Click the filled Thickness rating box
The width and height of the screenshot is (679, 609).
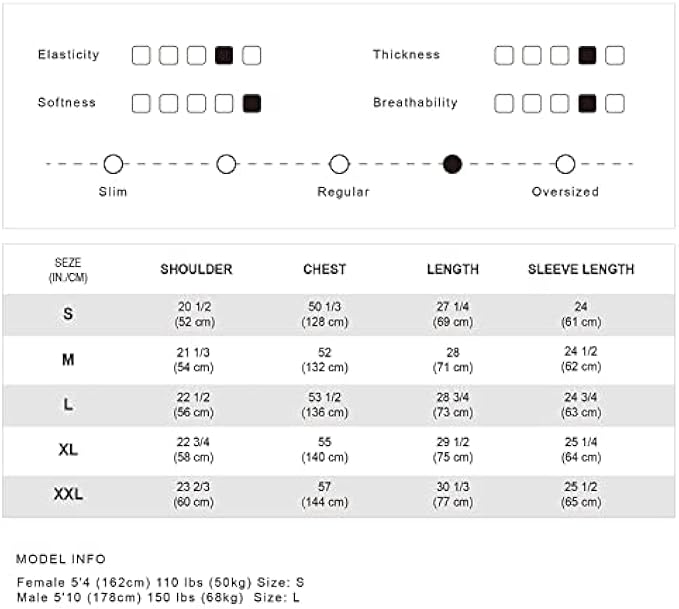coord(587,55)
